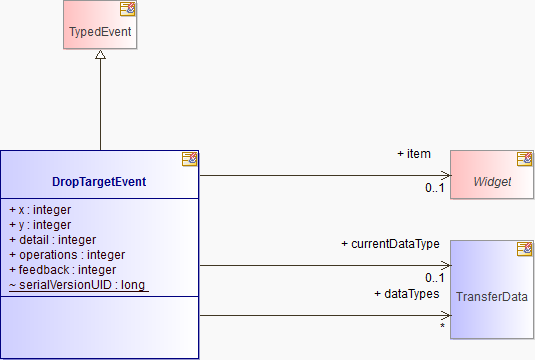Click the class icon on the Widget box
535x360 pixels.
point(524,159)
